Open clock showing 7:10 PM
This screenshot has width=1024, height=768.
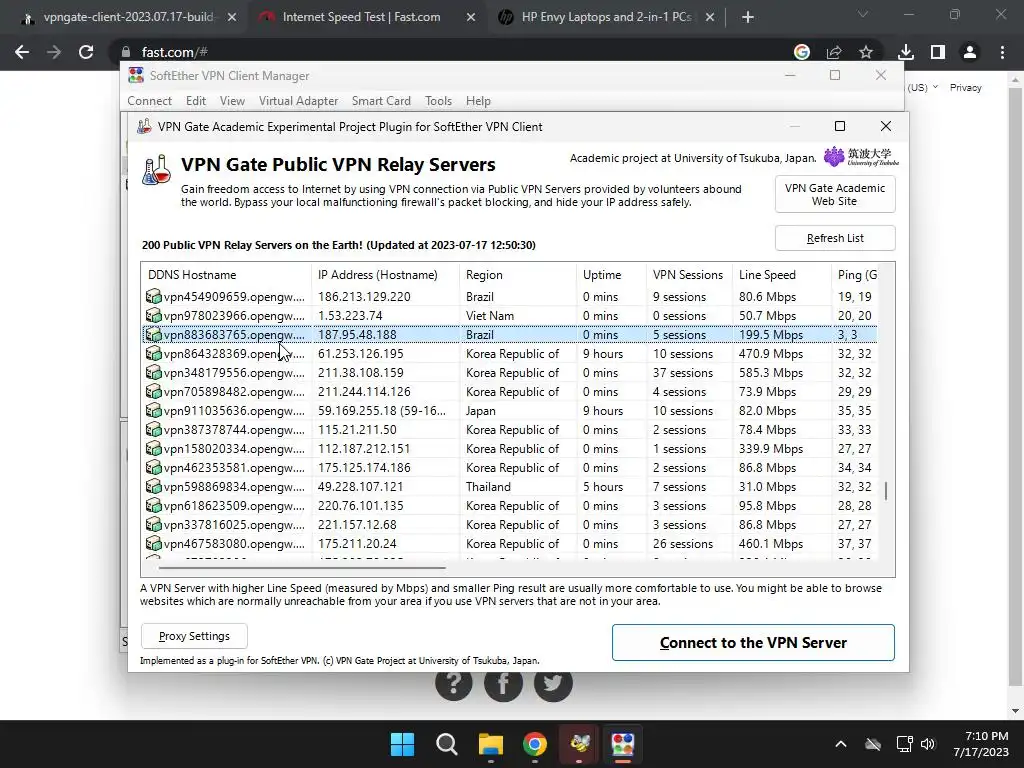(982, 744)
